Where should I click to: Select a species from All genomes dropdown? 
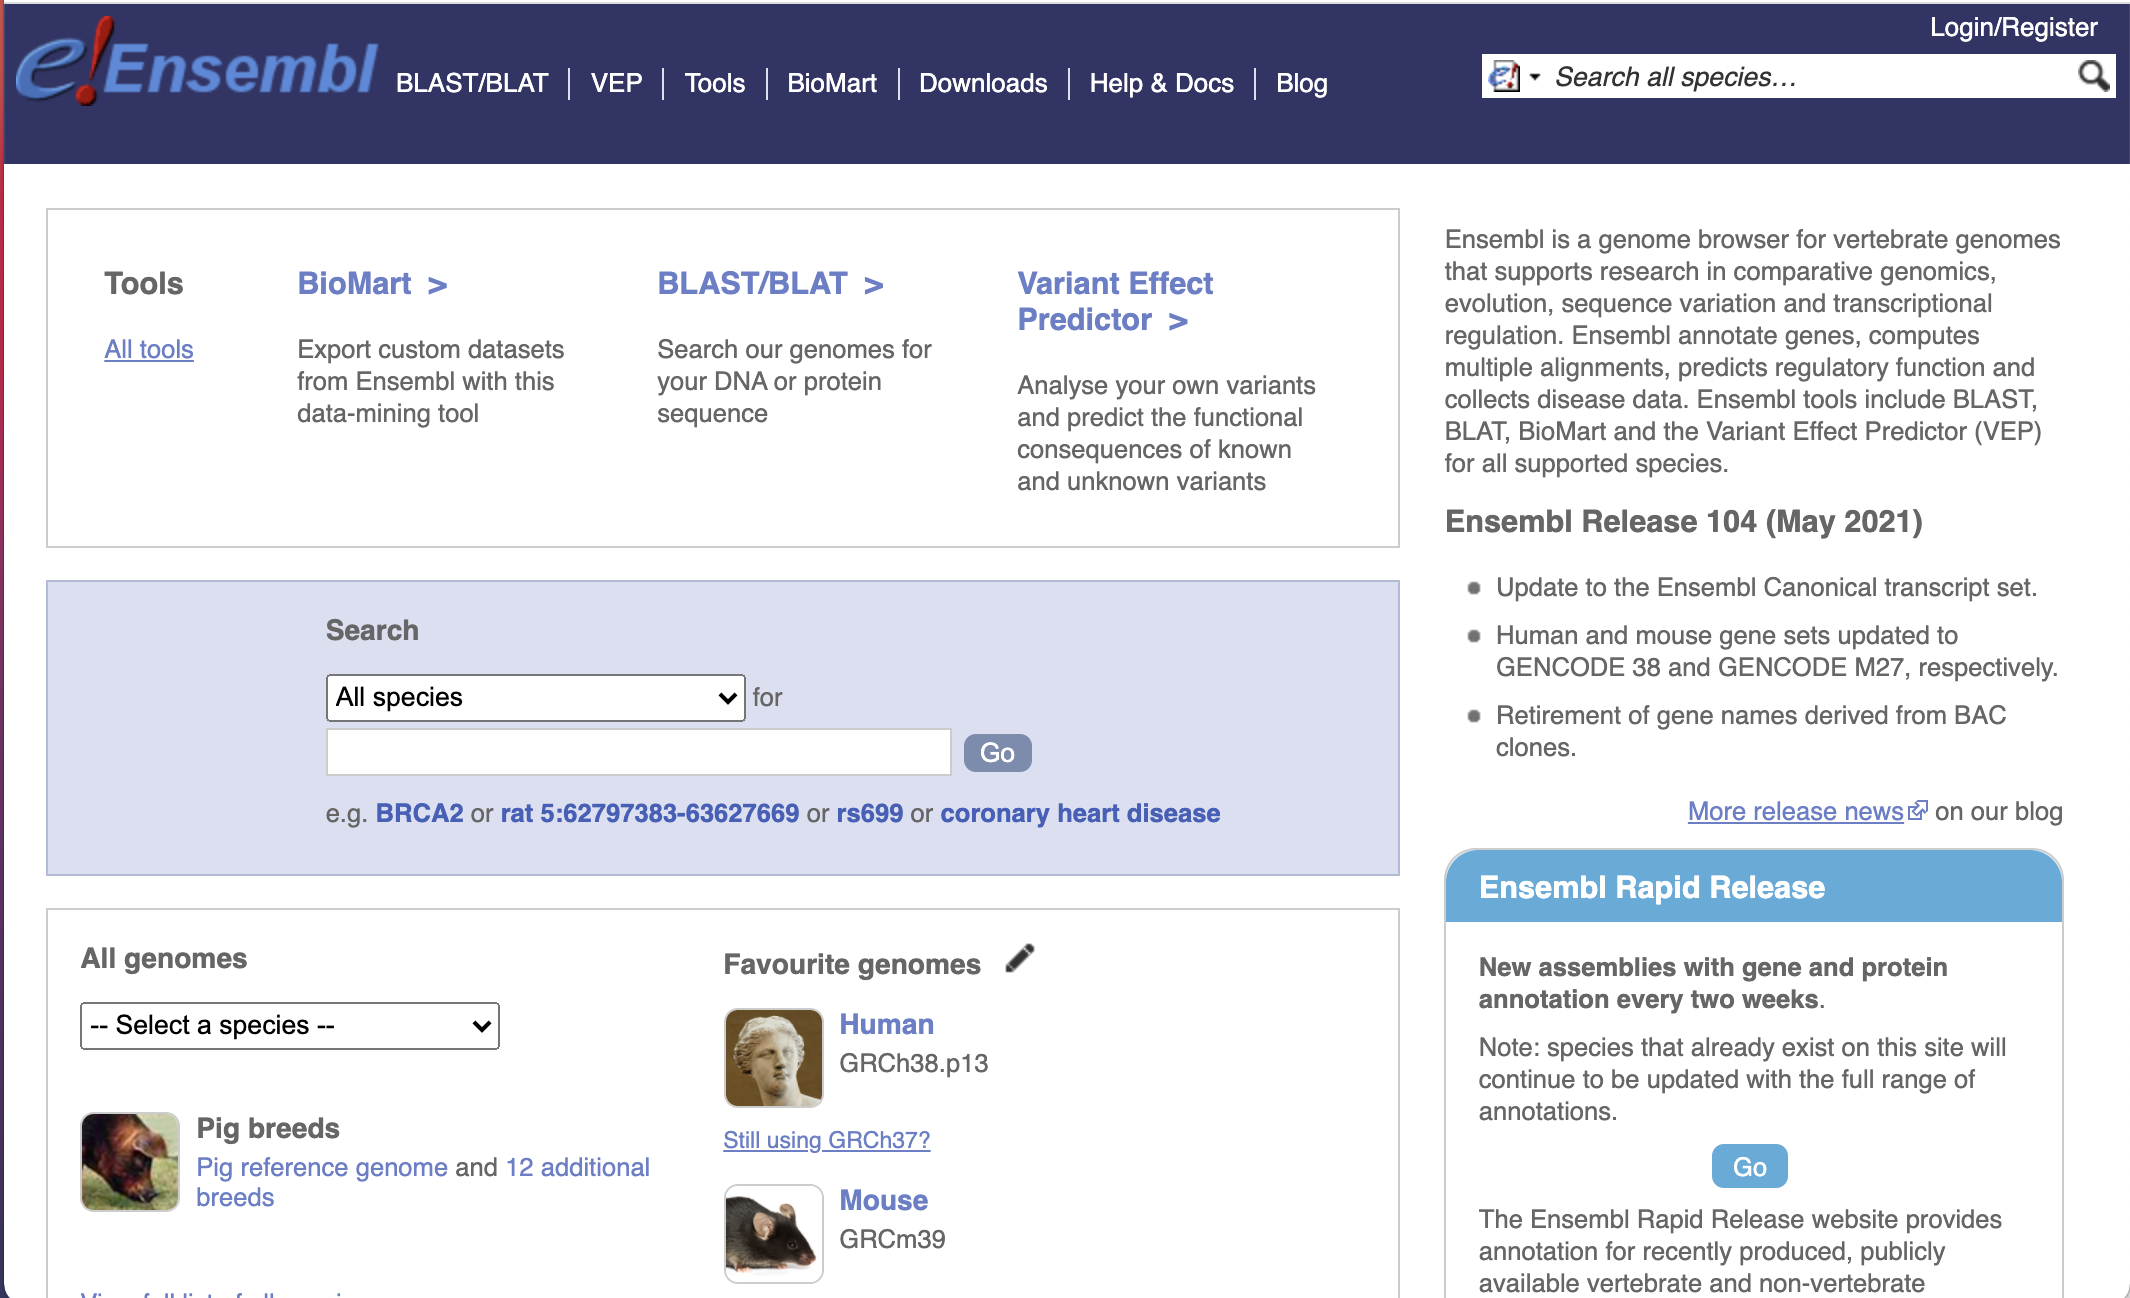coord(289,1024)
